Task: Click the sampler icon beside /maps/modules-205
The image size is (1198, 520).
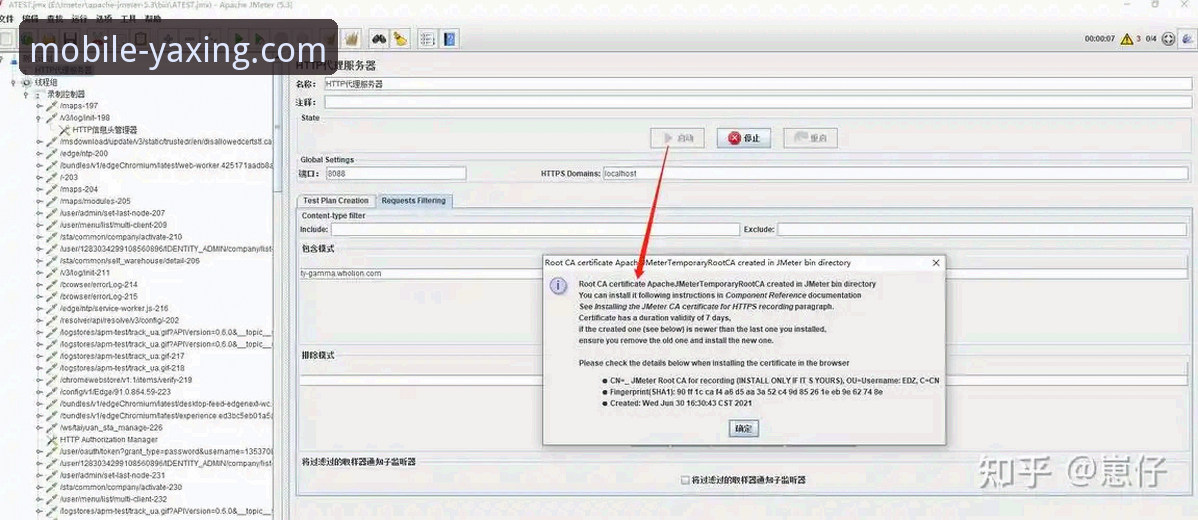Action: (52, 202)
